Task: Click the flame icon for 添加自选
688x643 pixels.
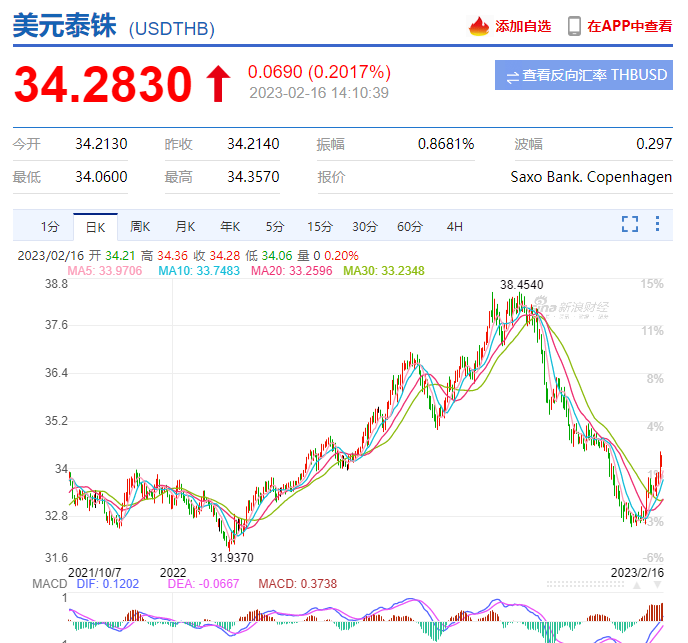Action: 479,26
